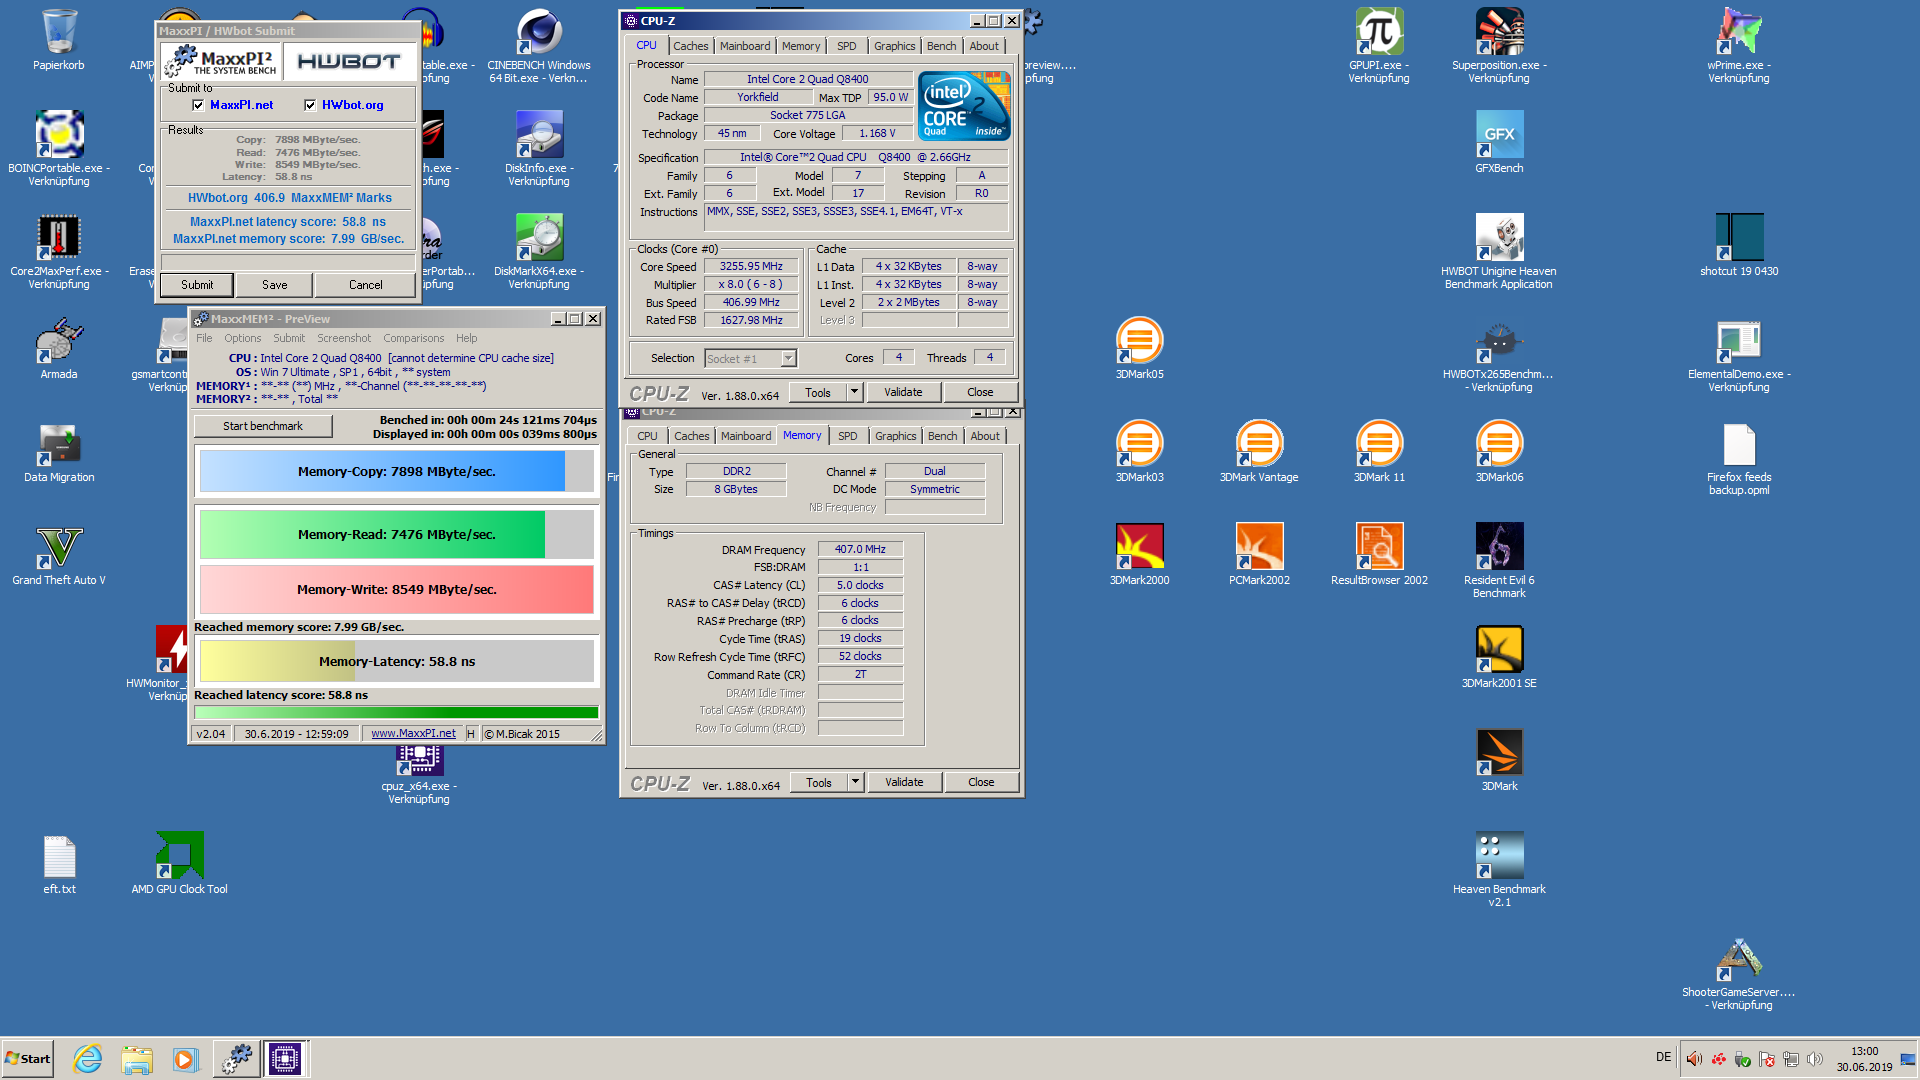Open the Resident Evil 6 Benchmark icon
This screenshot has height=1080, width=1920.
(1499, 560)
